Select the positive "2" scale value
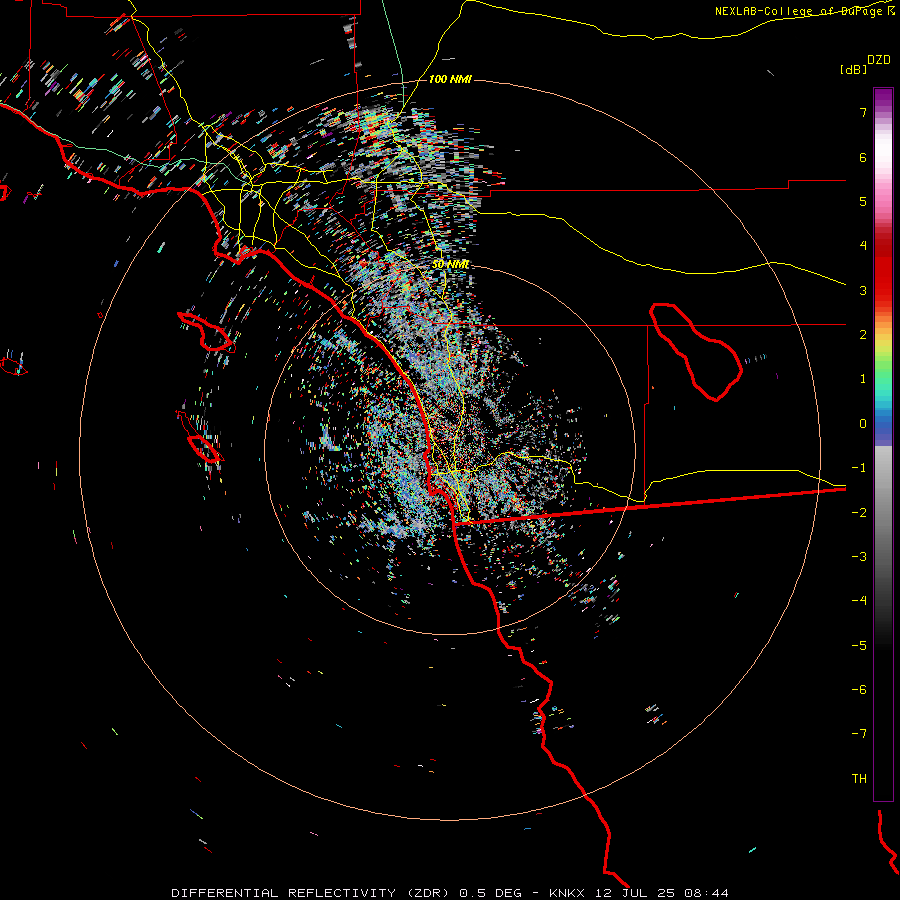 tap(863, 335)
